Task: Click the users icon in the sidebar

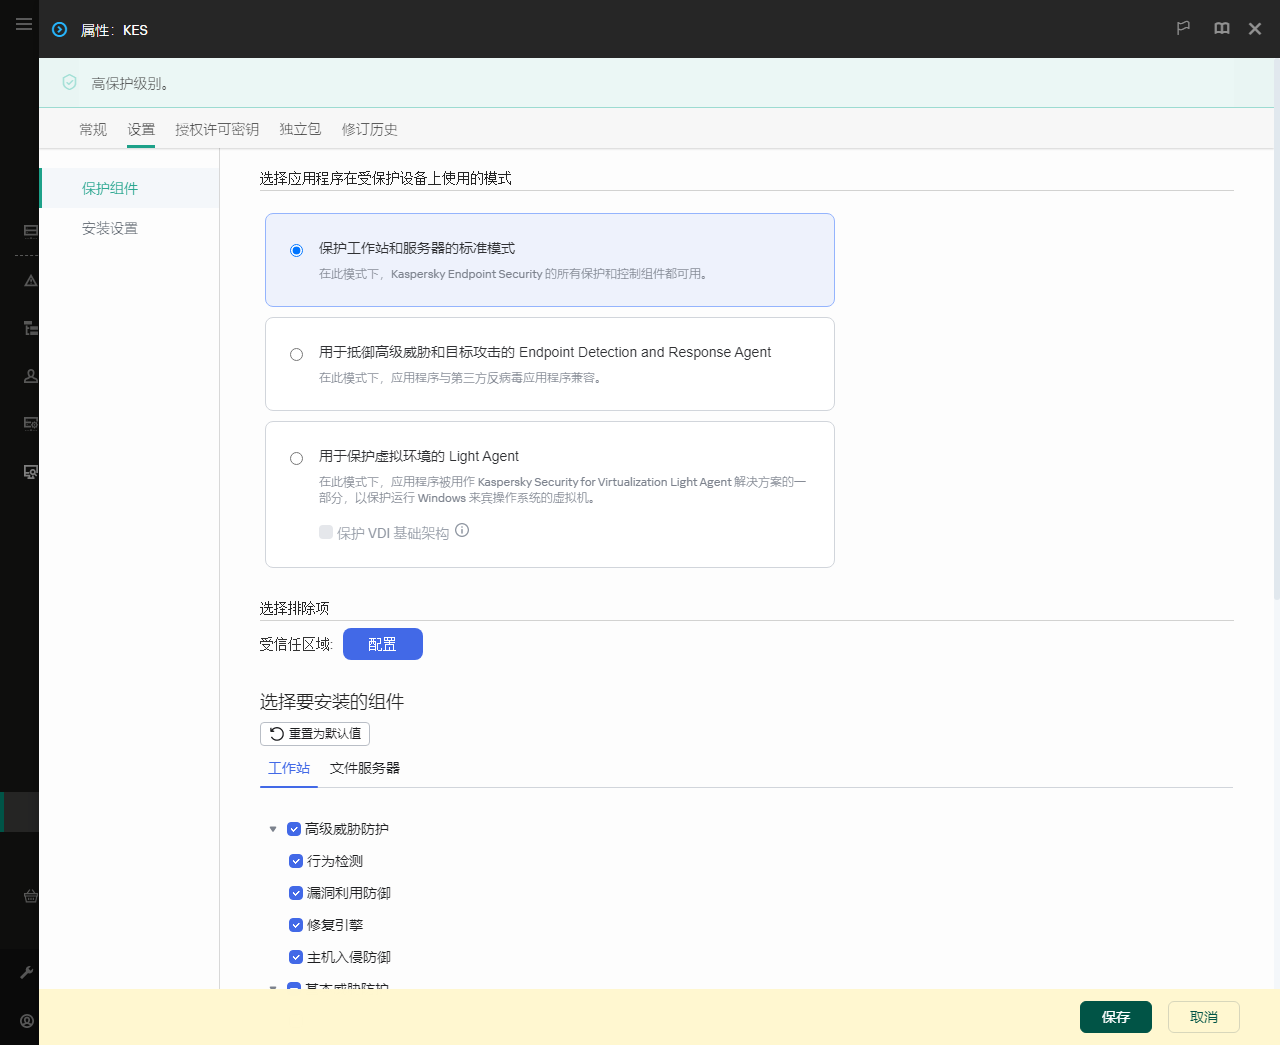Action: pyautogui.click(x=30, y=375)
